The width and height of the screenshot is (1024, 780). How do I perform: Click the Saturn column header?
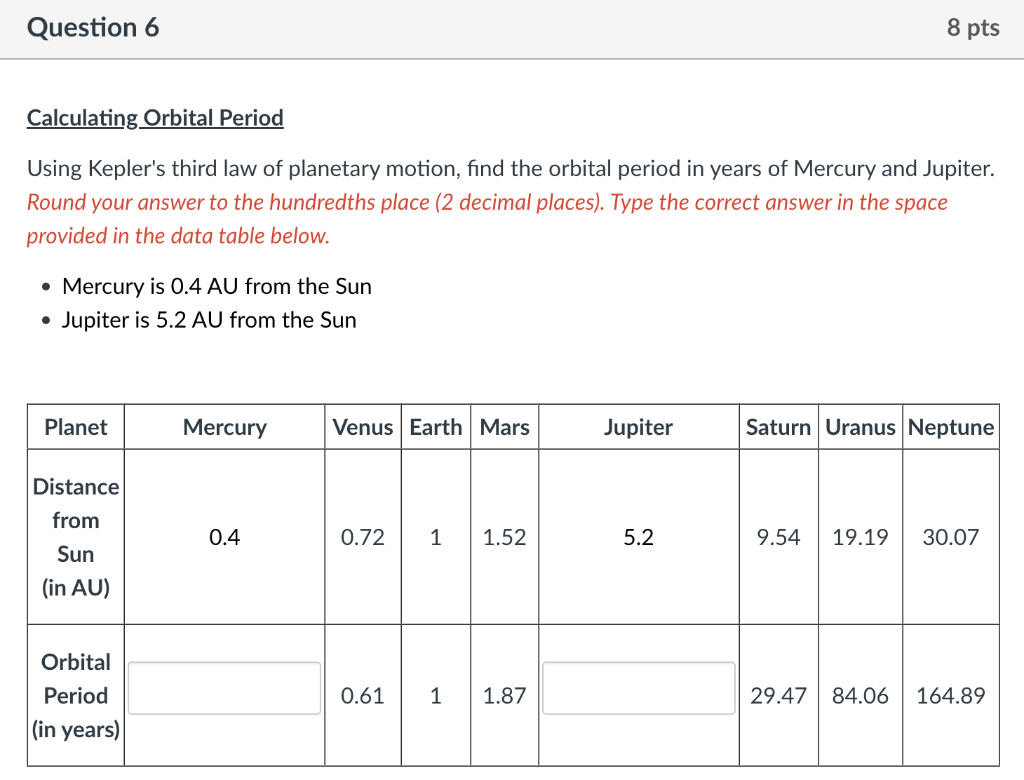tap(778, 427)
